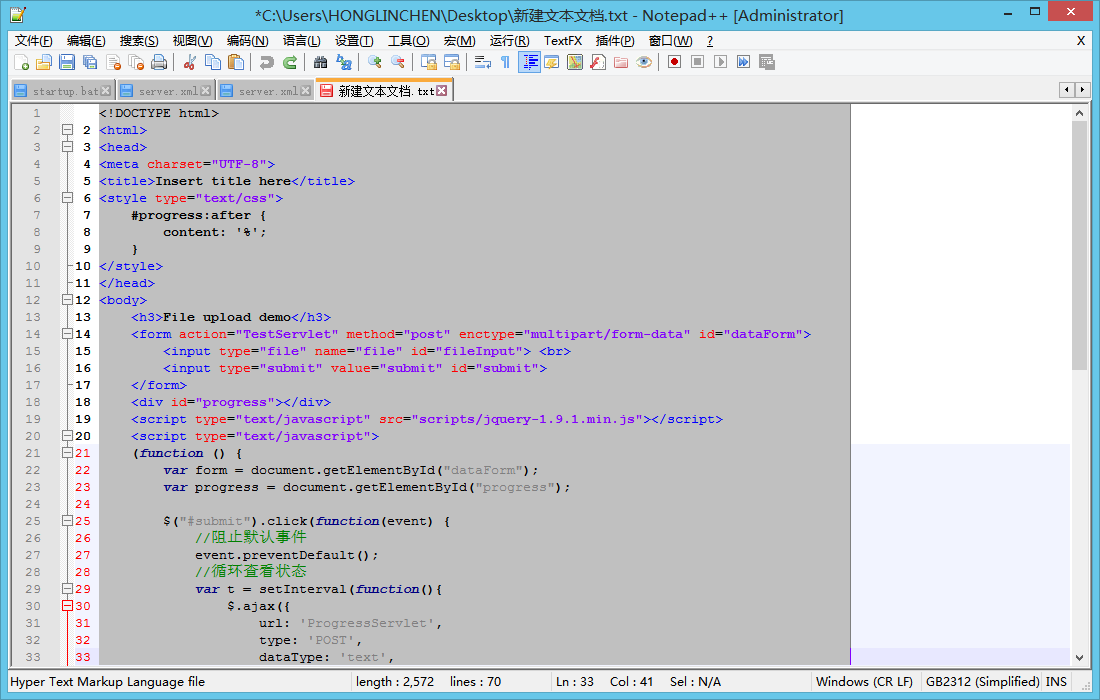Click the Zoom Out magnifier icon

point(397,62)
